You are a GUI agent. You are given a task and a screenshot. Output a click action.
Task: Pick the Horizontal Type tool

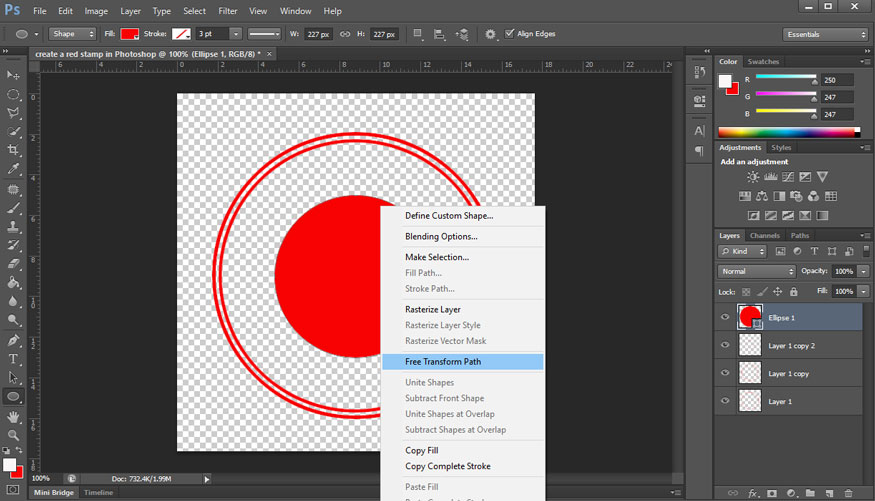(14, 359)
